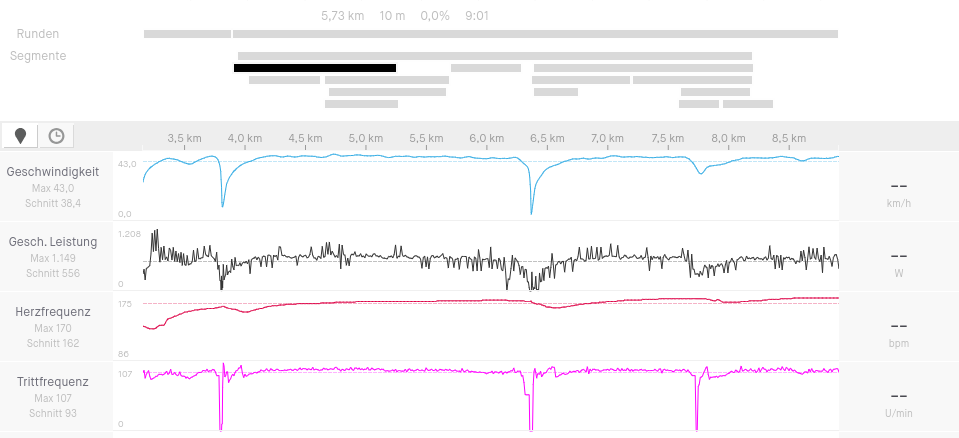Select the Trittfrequenz row label

(52, 382)
